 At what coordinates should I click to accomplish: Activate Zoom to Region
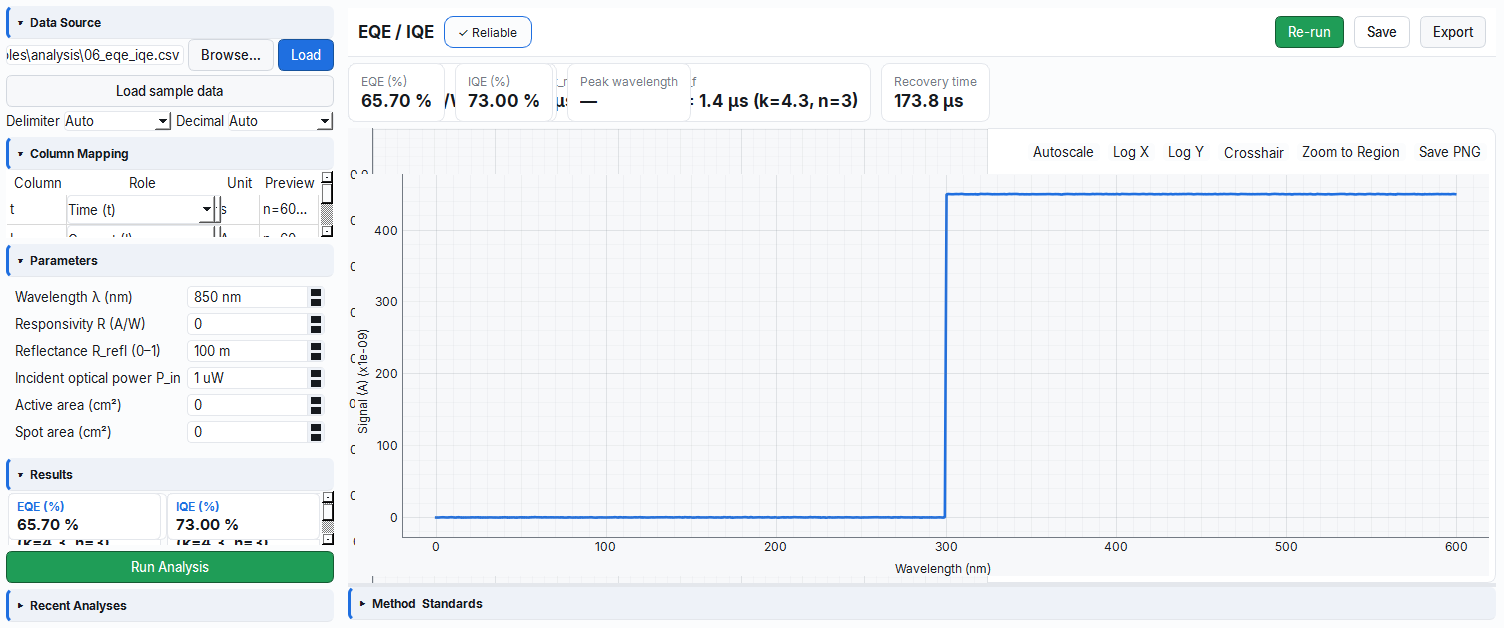coord(1351,152)
